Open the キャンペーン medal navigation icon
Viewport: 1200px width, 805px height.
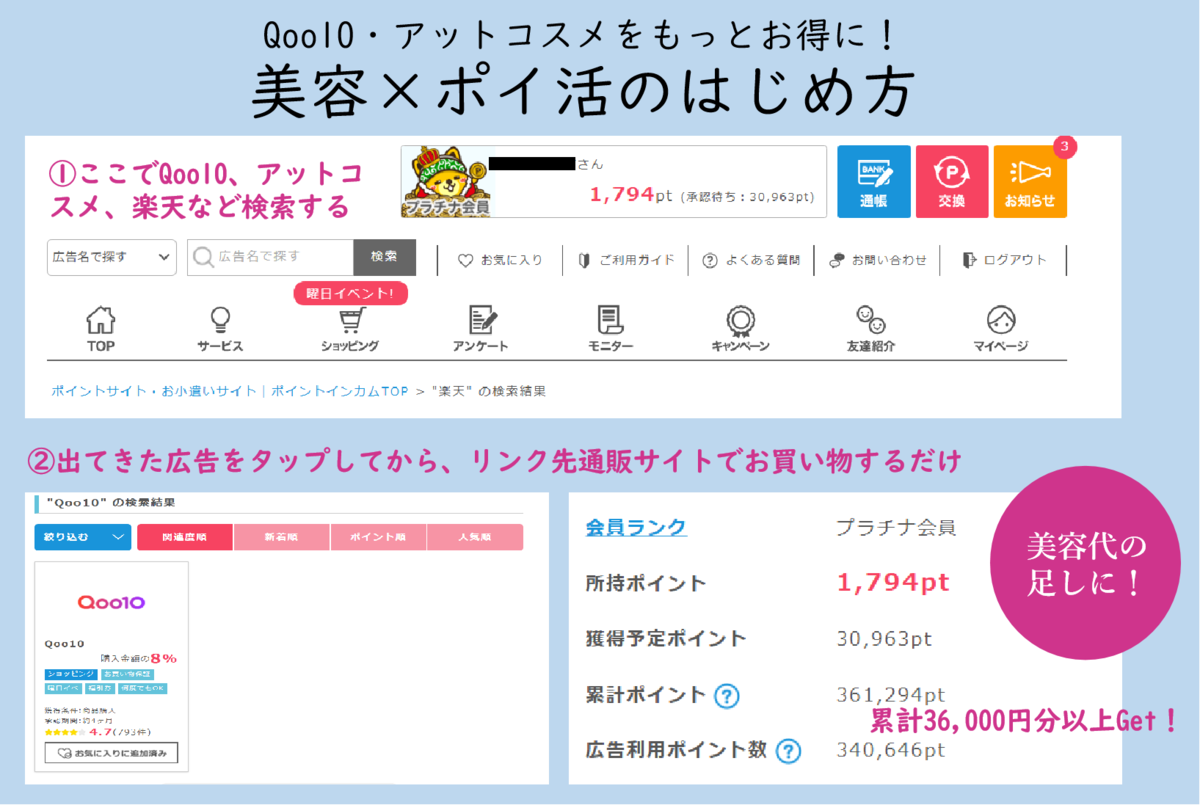coord(740,330)
